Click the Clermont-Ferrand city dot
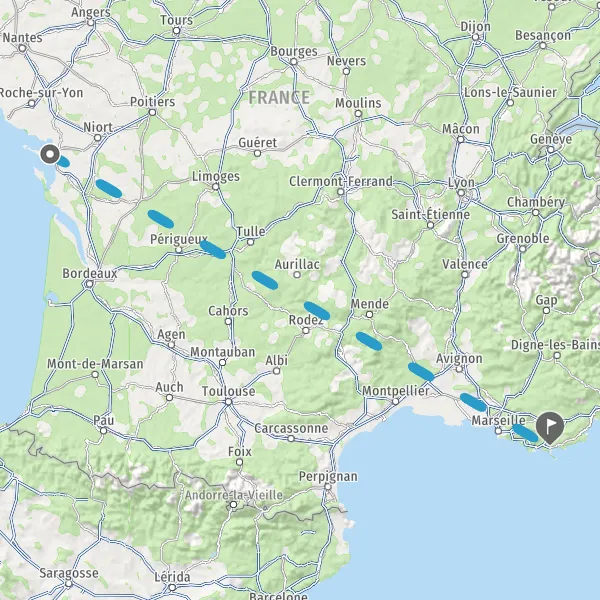 click(341, 192)
